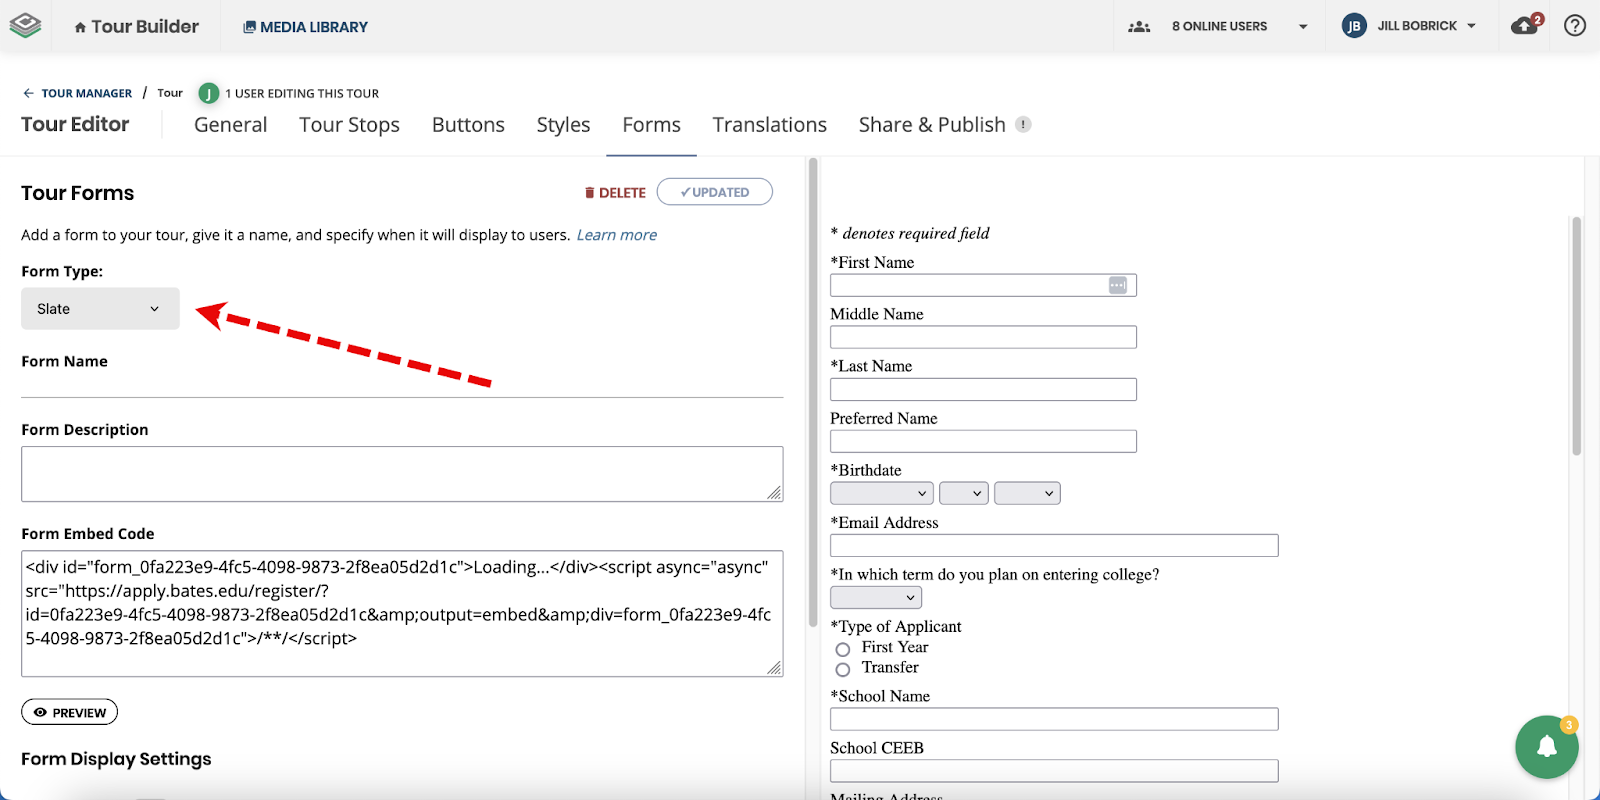Open the Jill Bobrick account menu
The width and height of the screenshot is (1600, 800).
[1426, 26]
